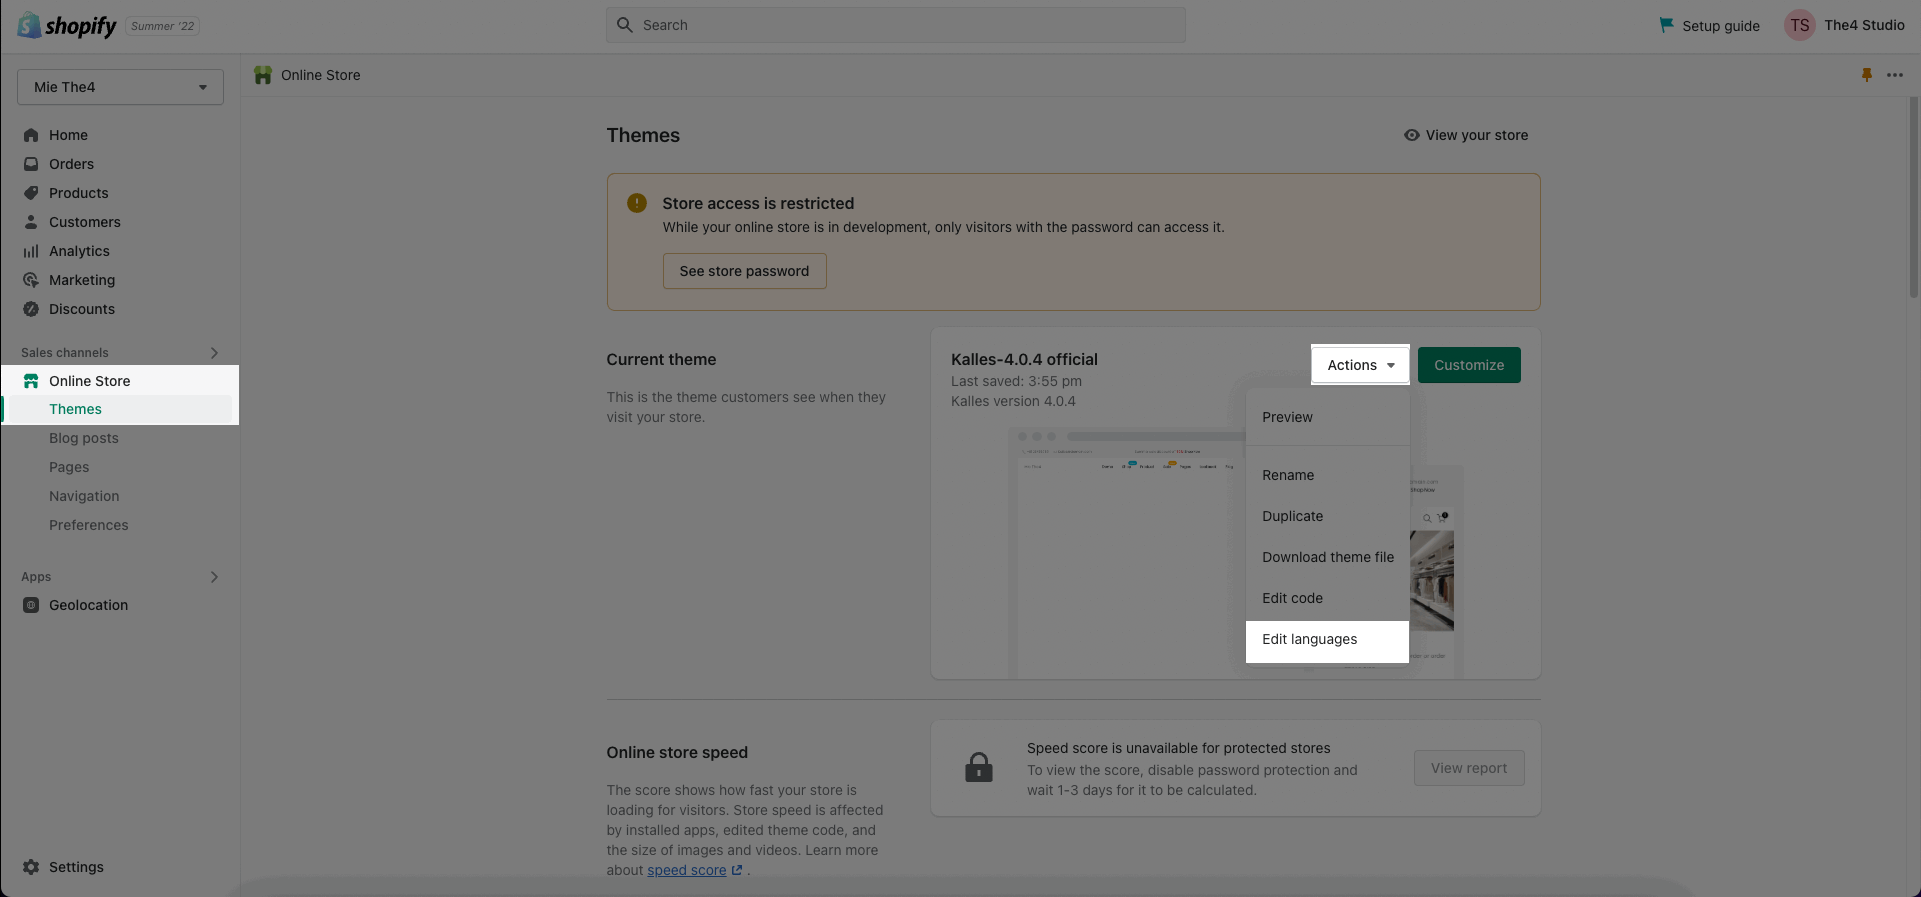The height and width of the screenshot is (897, 1921).
Task: Choose Edit languages in Actions menu
Action: tap(1328, 639)
